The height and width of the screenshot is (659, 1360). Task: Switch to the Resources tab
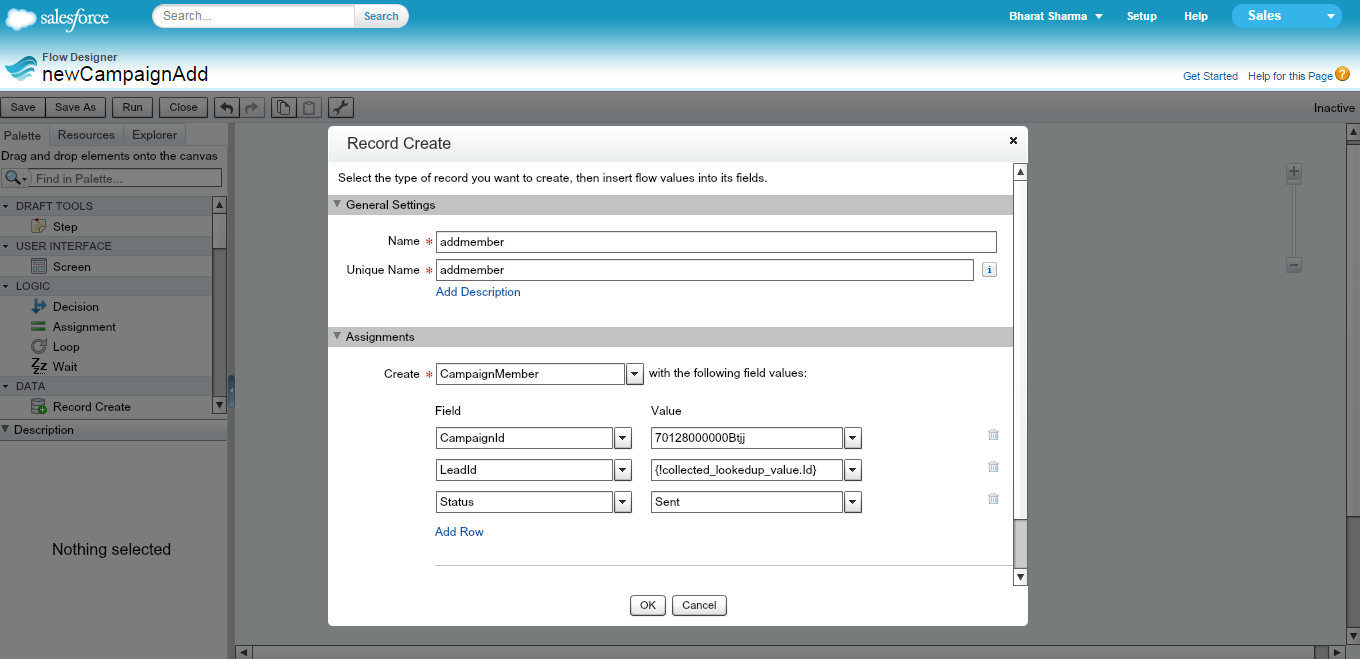pyautogui.click(x=86, y=135)
